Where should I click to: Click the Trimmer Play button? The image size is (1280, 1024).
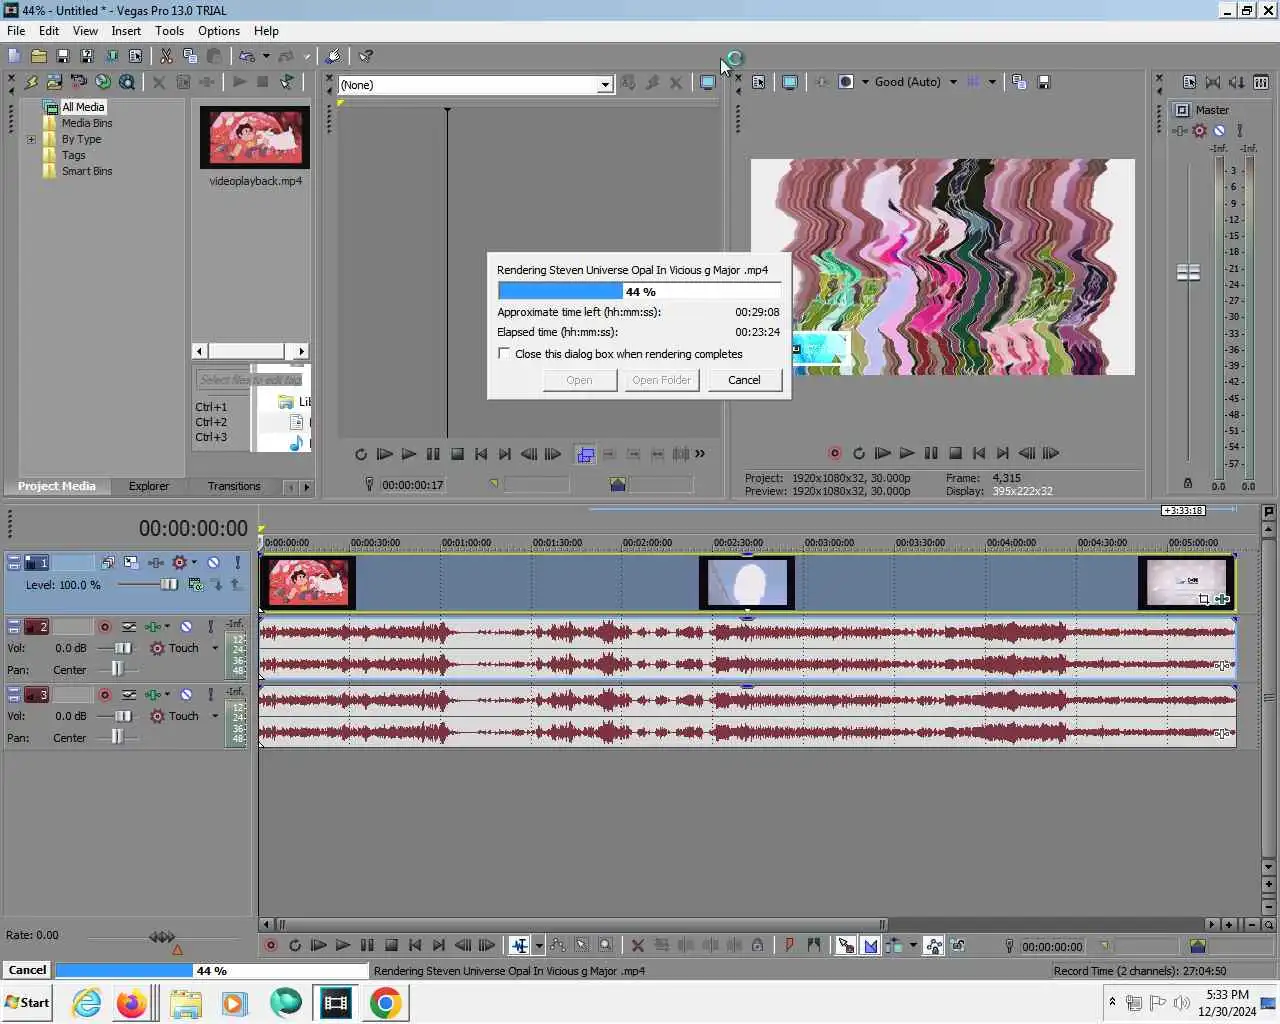point(408,454)
